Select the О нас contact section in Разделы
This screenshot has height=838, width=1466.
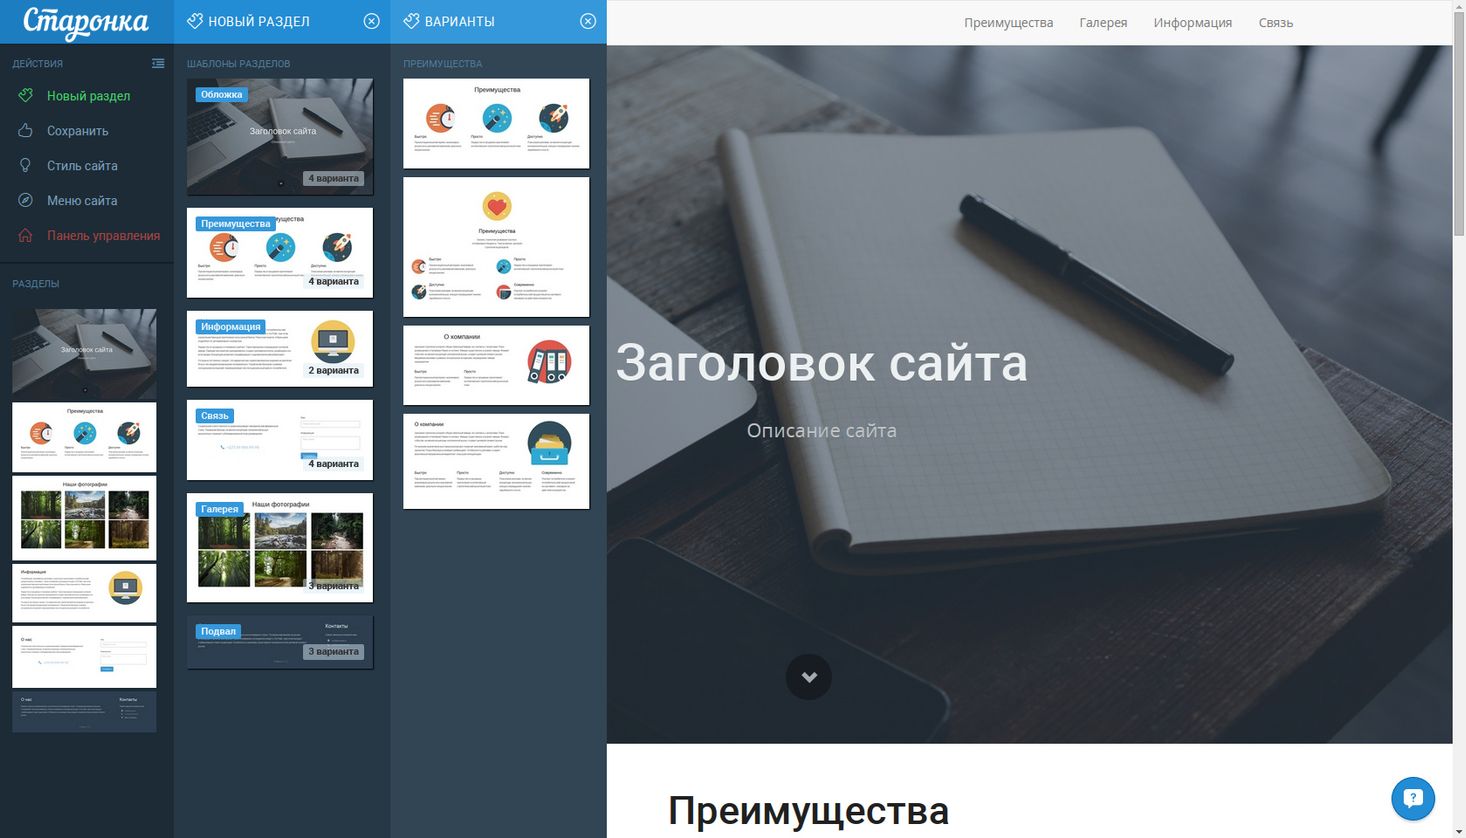[x=84, y=657]
